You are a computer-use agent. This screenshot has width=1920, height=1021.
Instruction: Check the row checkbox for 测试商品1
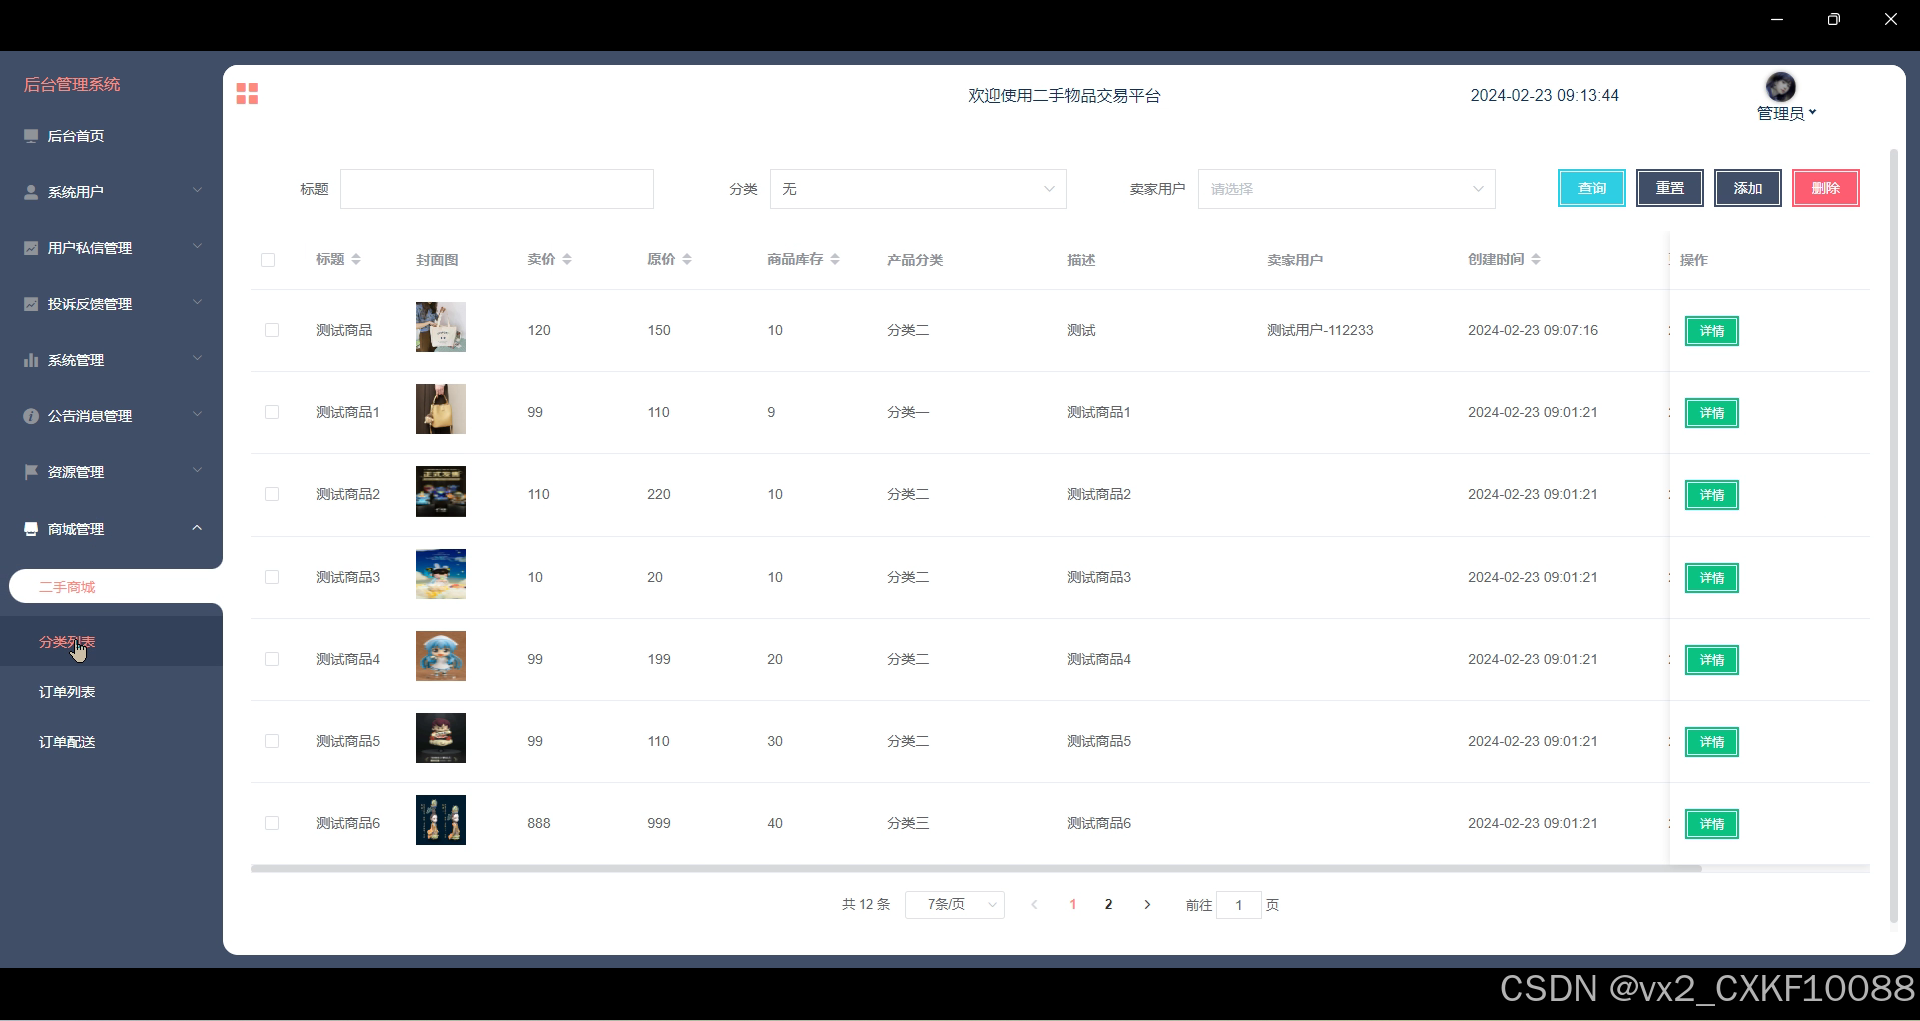tap(272, 412)
